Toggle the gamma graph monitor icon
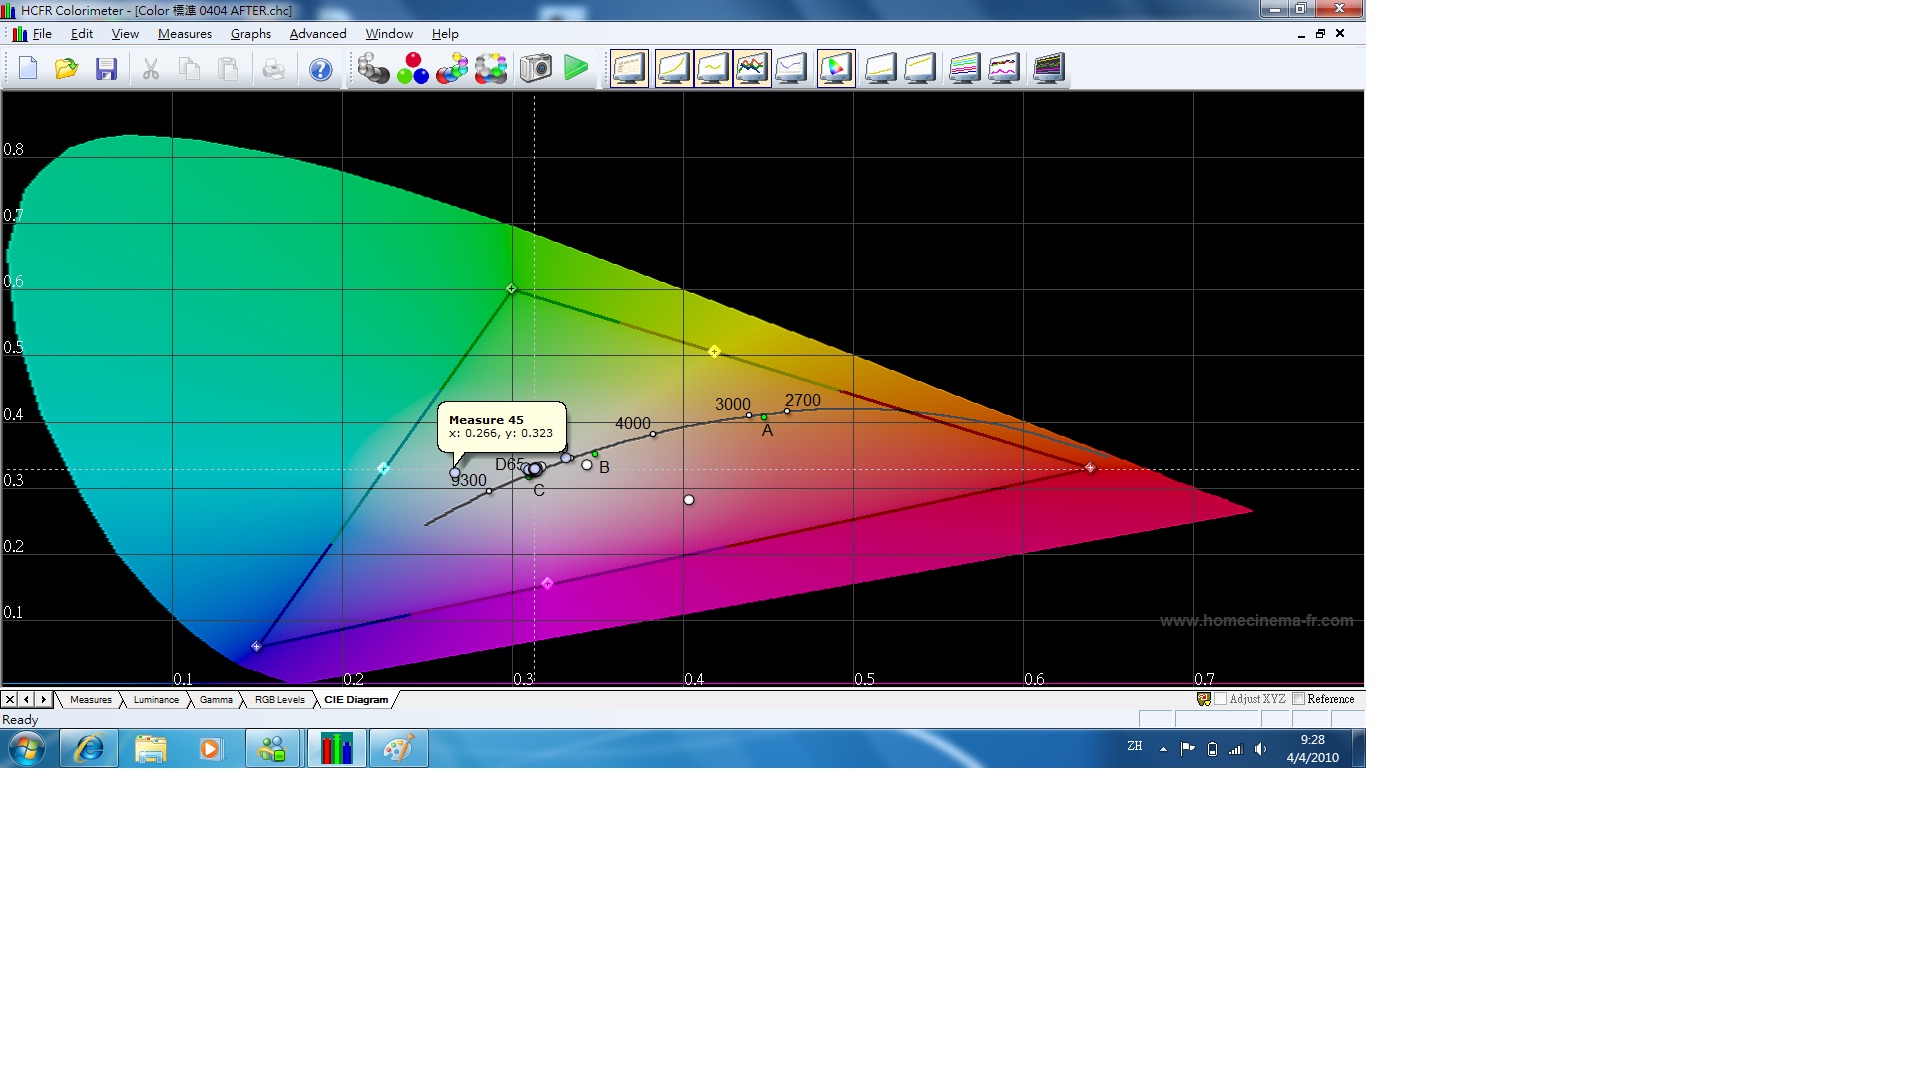This screenshot has height=1080, width=1922. [x=713, y=69]
